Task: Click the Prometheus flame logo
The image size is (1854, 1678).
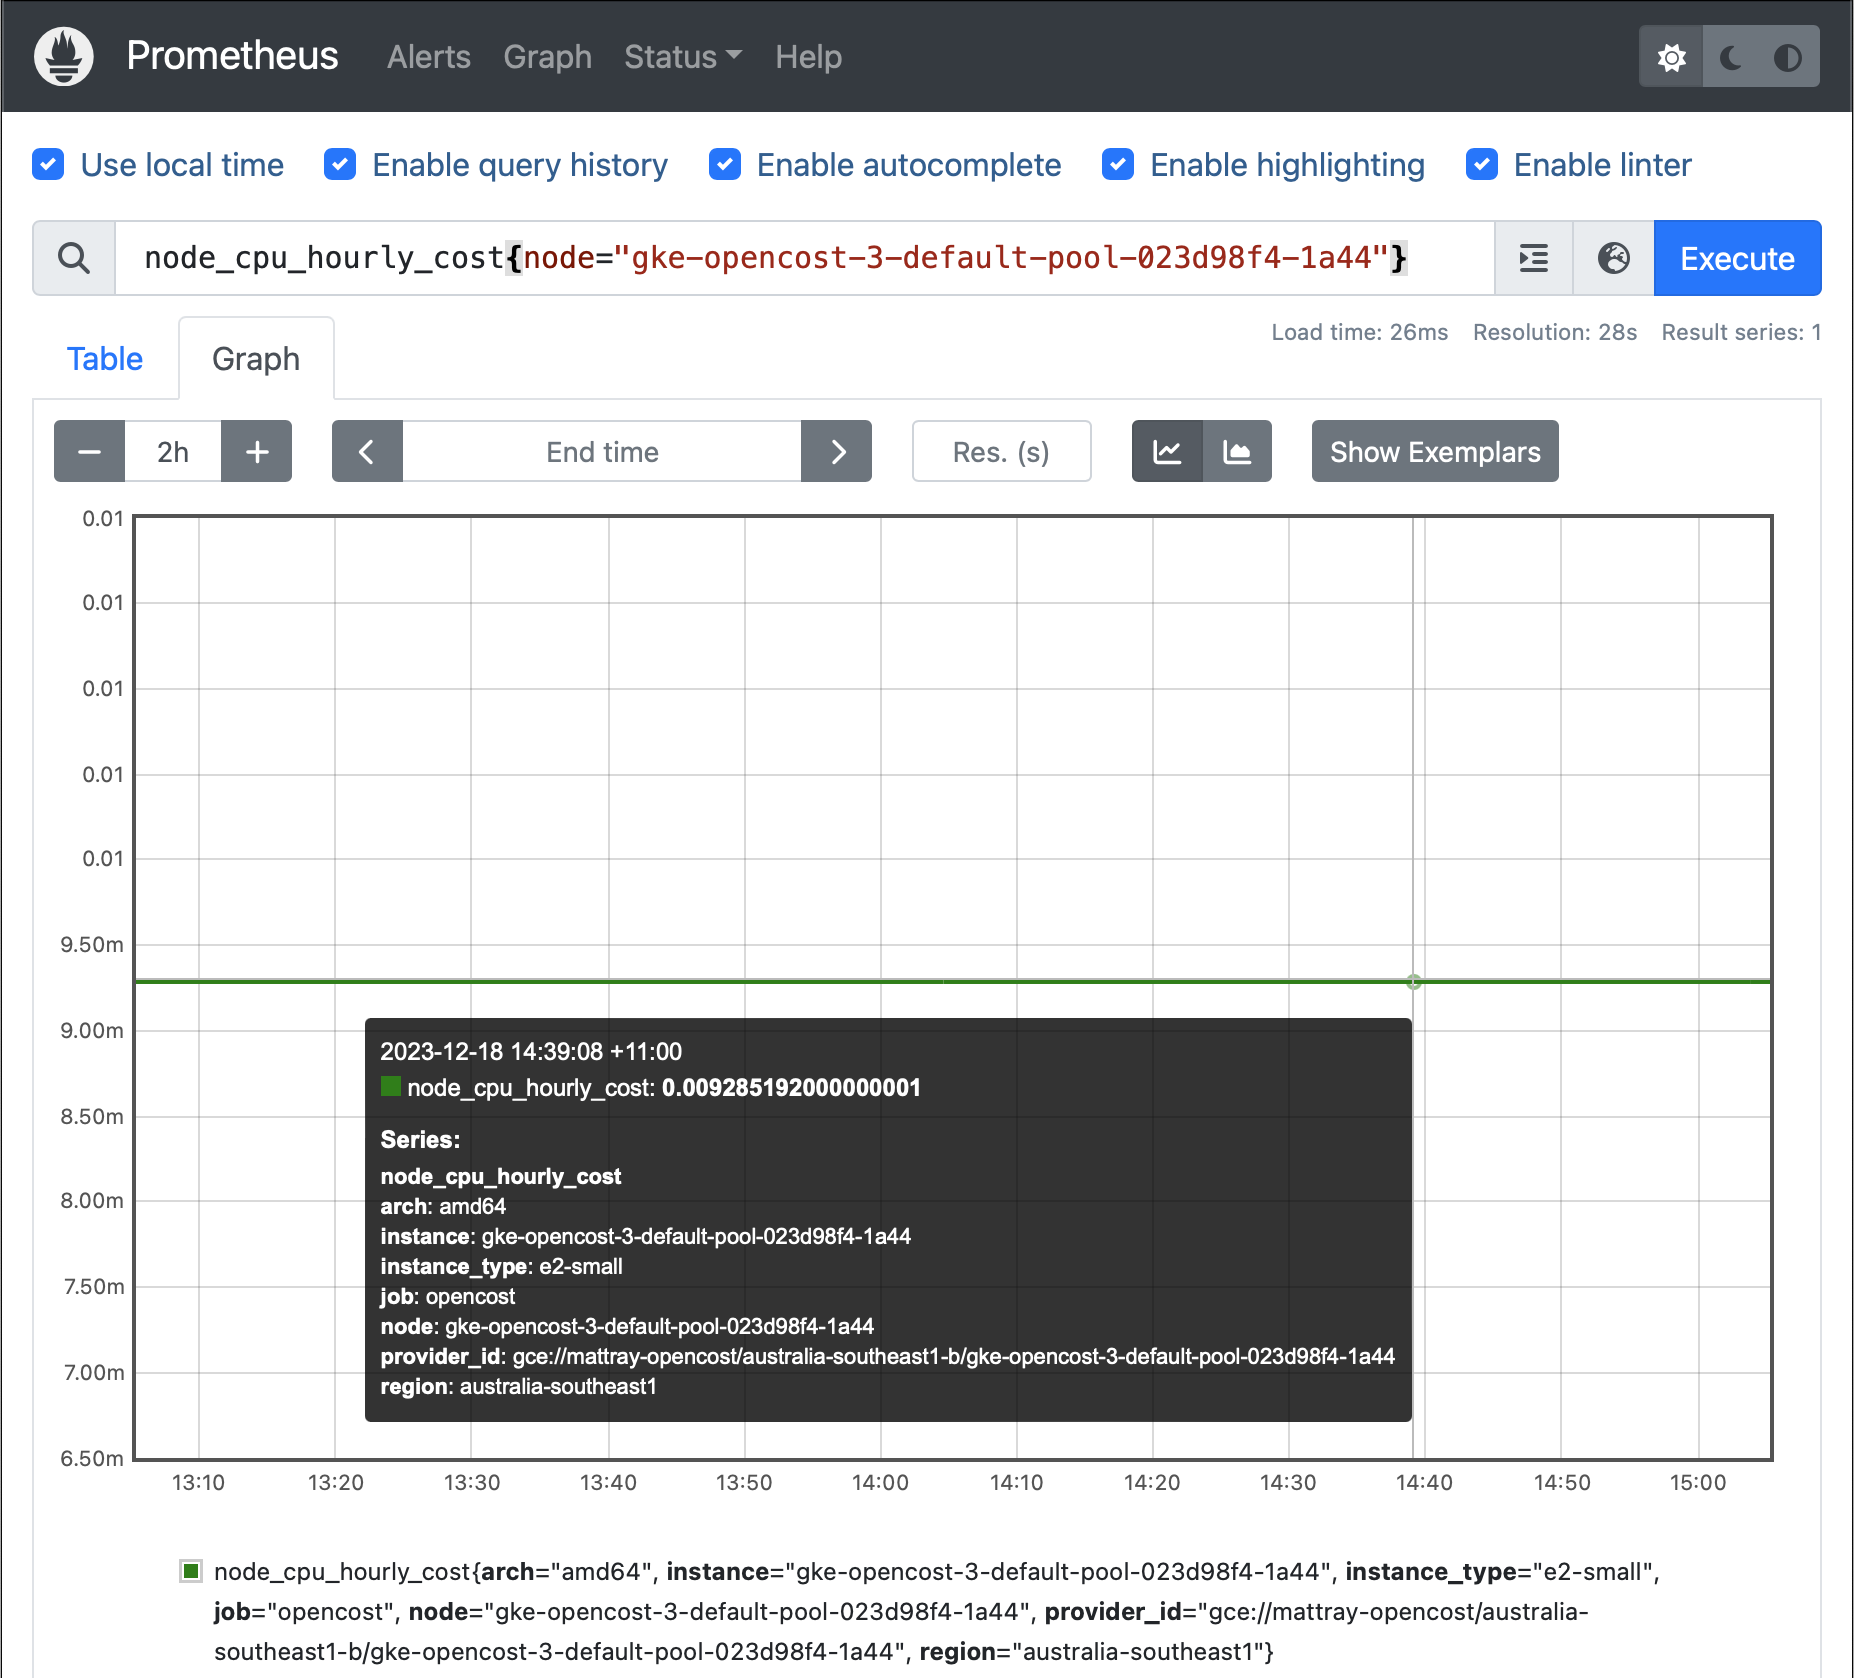Action: (x=64, y=56)
